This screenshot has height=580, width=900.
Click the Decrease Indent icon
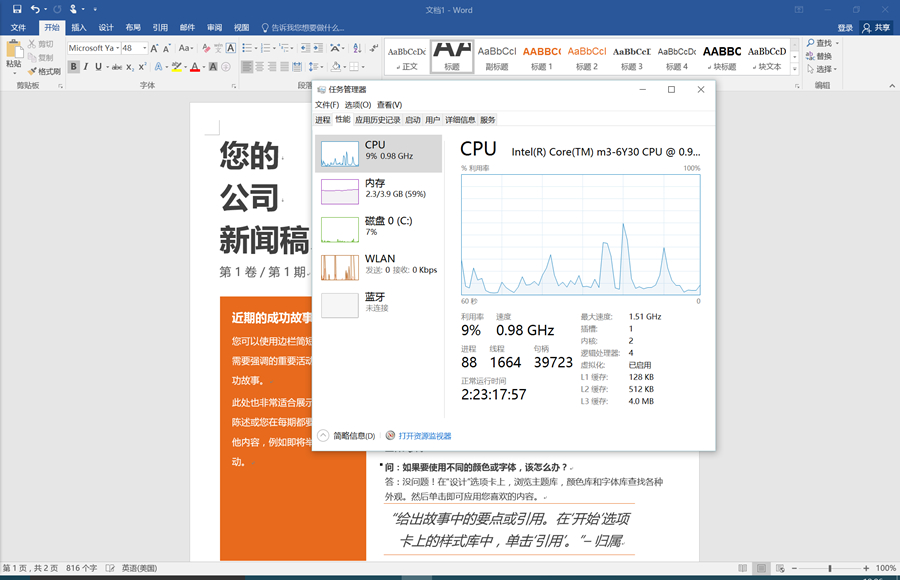(x=305, y=48)
